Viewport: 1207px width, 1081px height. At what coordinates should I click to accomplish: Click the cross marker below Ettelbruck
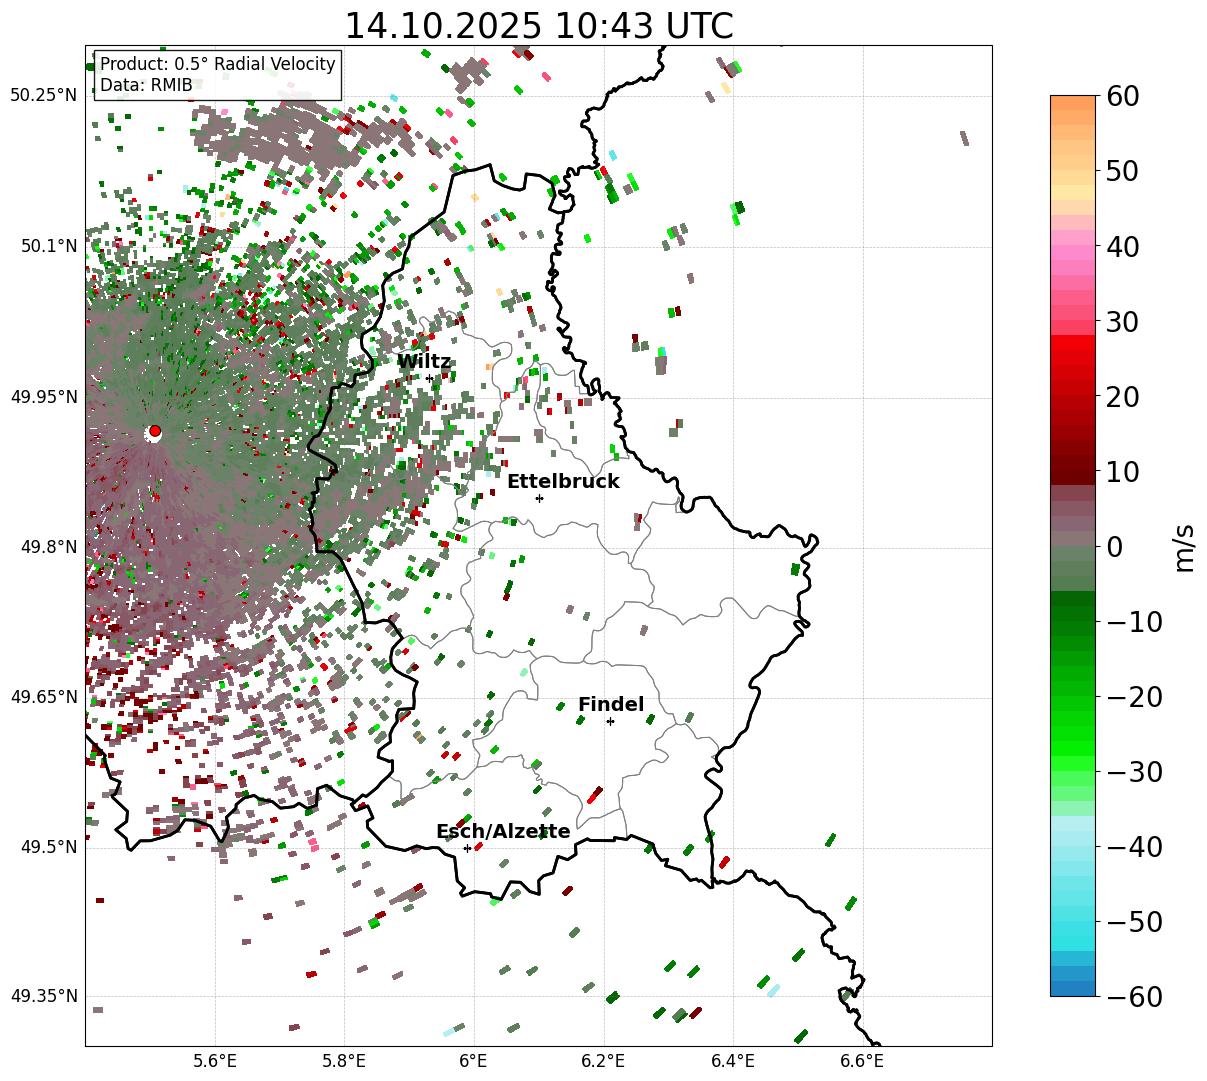click(x=539, y=498)
